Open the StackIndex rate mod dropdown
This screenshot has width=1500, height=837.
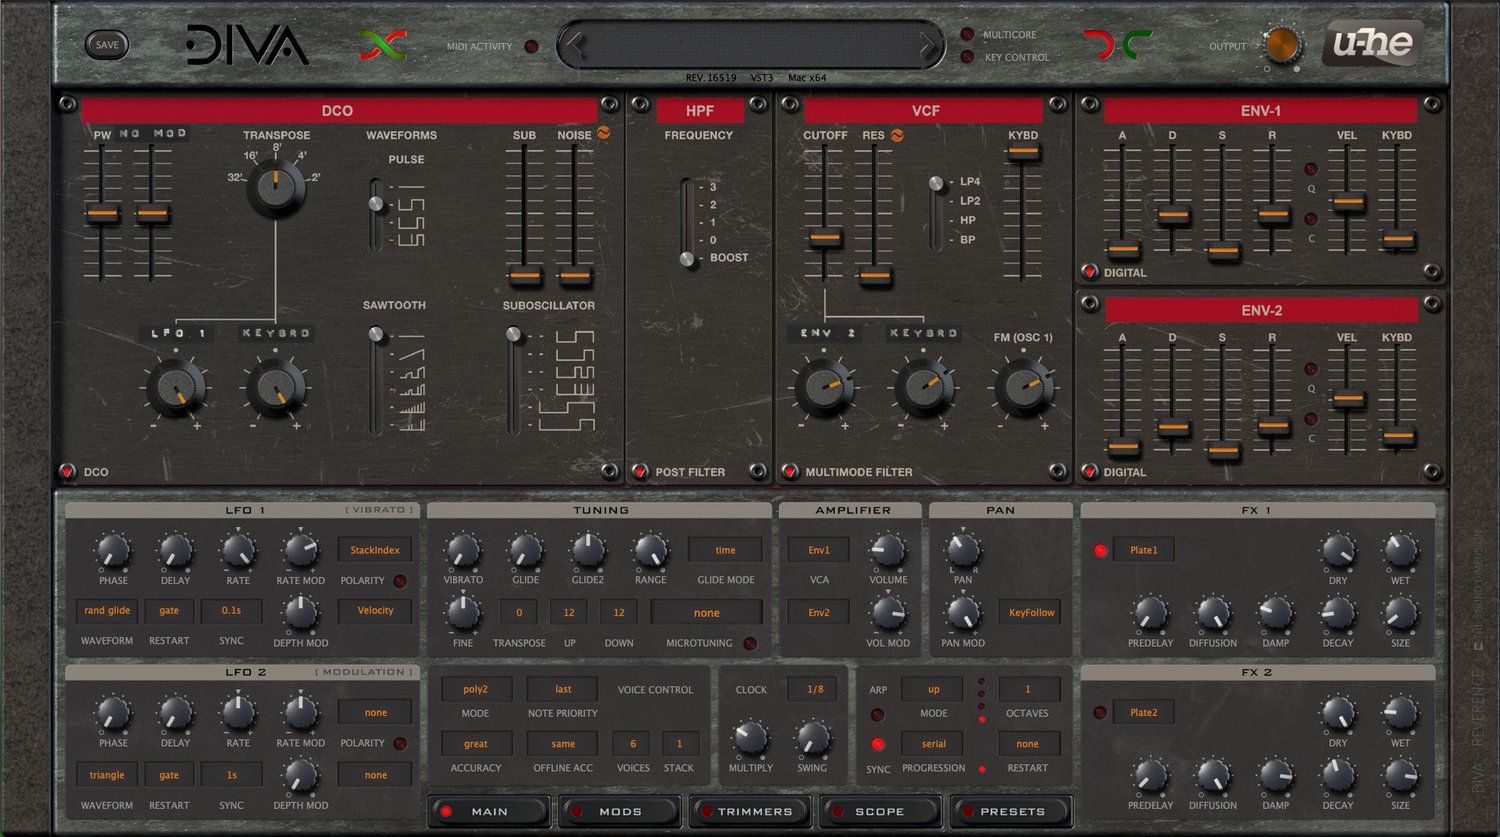(375, 550)
